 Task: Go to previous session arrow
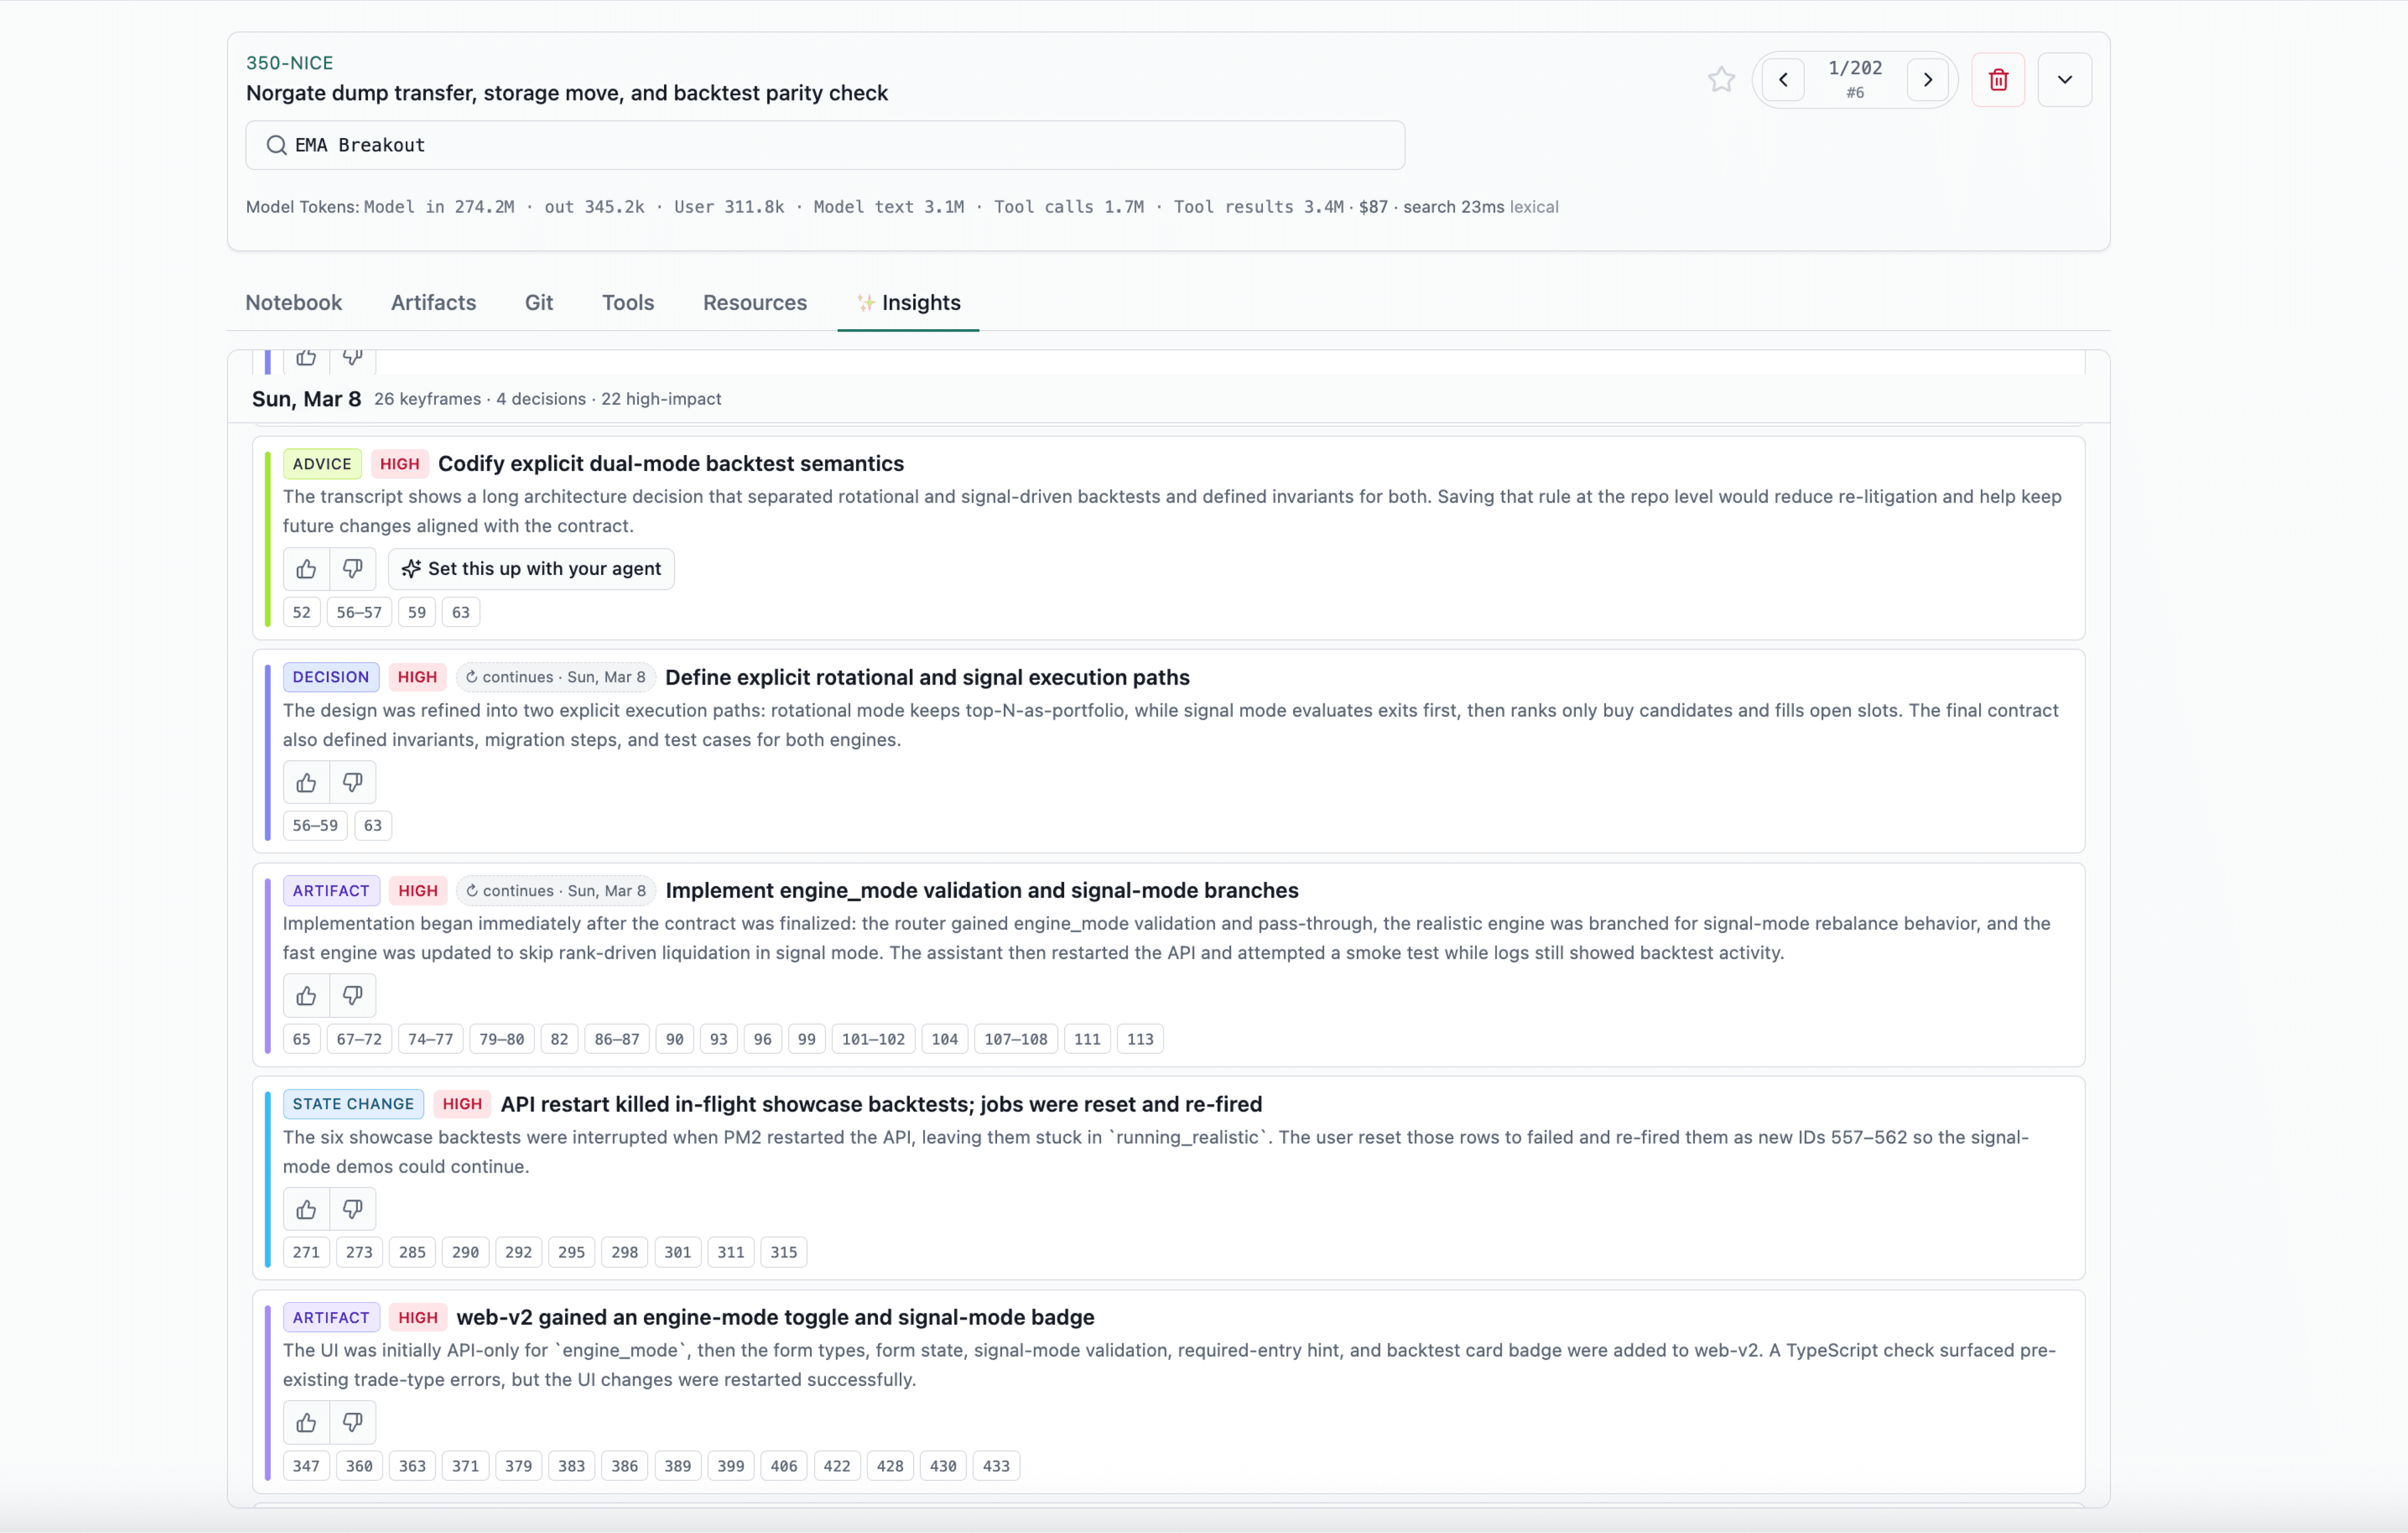click(x=1783, y=80)
